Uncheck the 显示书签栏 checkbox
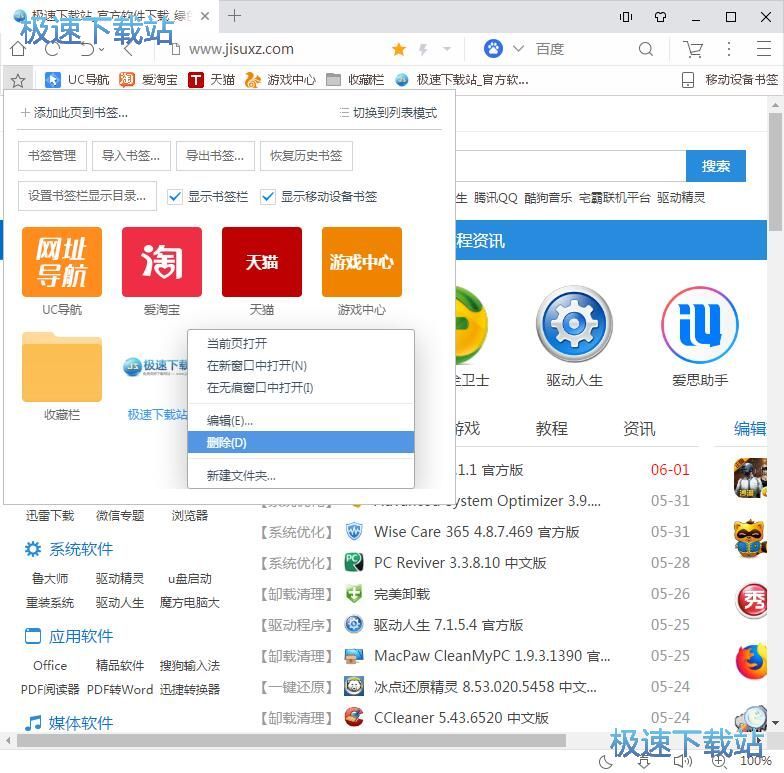 [x=174, y=196]
